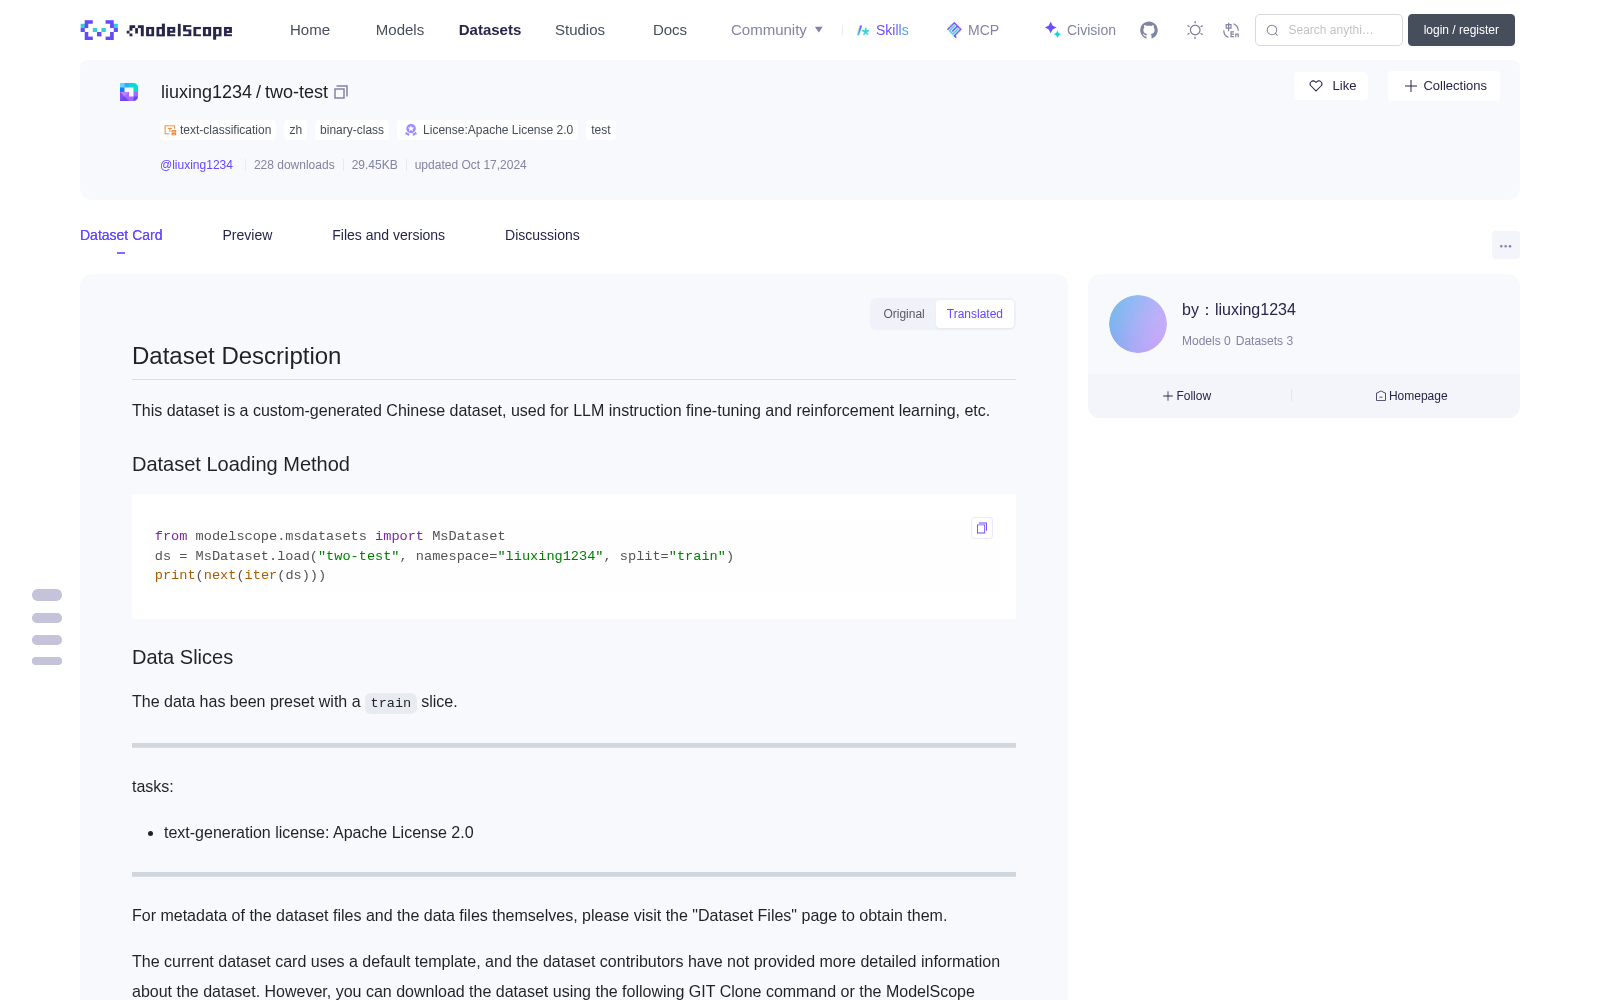Click the print(next(iter(ds))) code line

240,575
